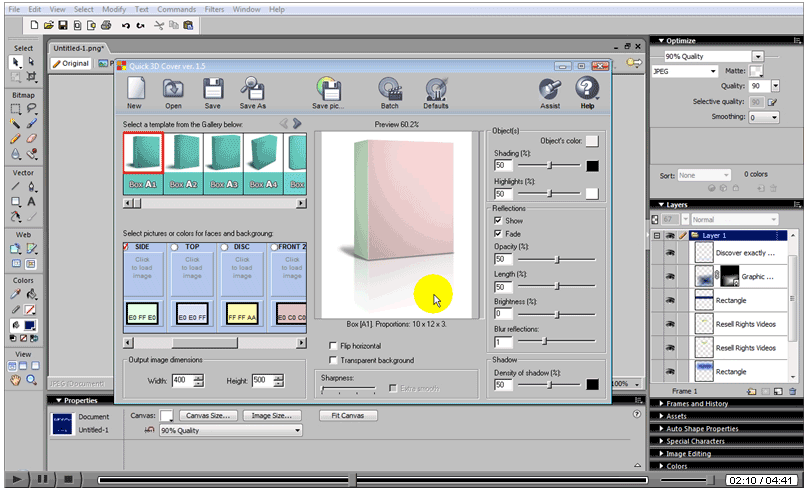Open the 90% Quality dropdown in Optimize

(x=758, y=56)
